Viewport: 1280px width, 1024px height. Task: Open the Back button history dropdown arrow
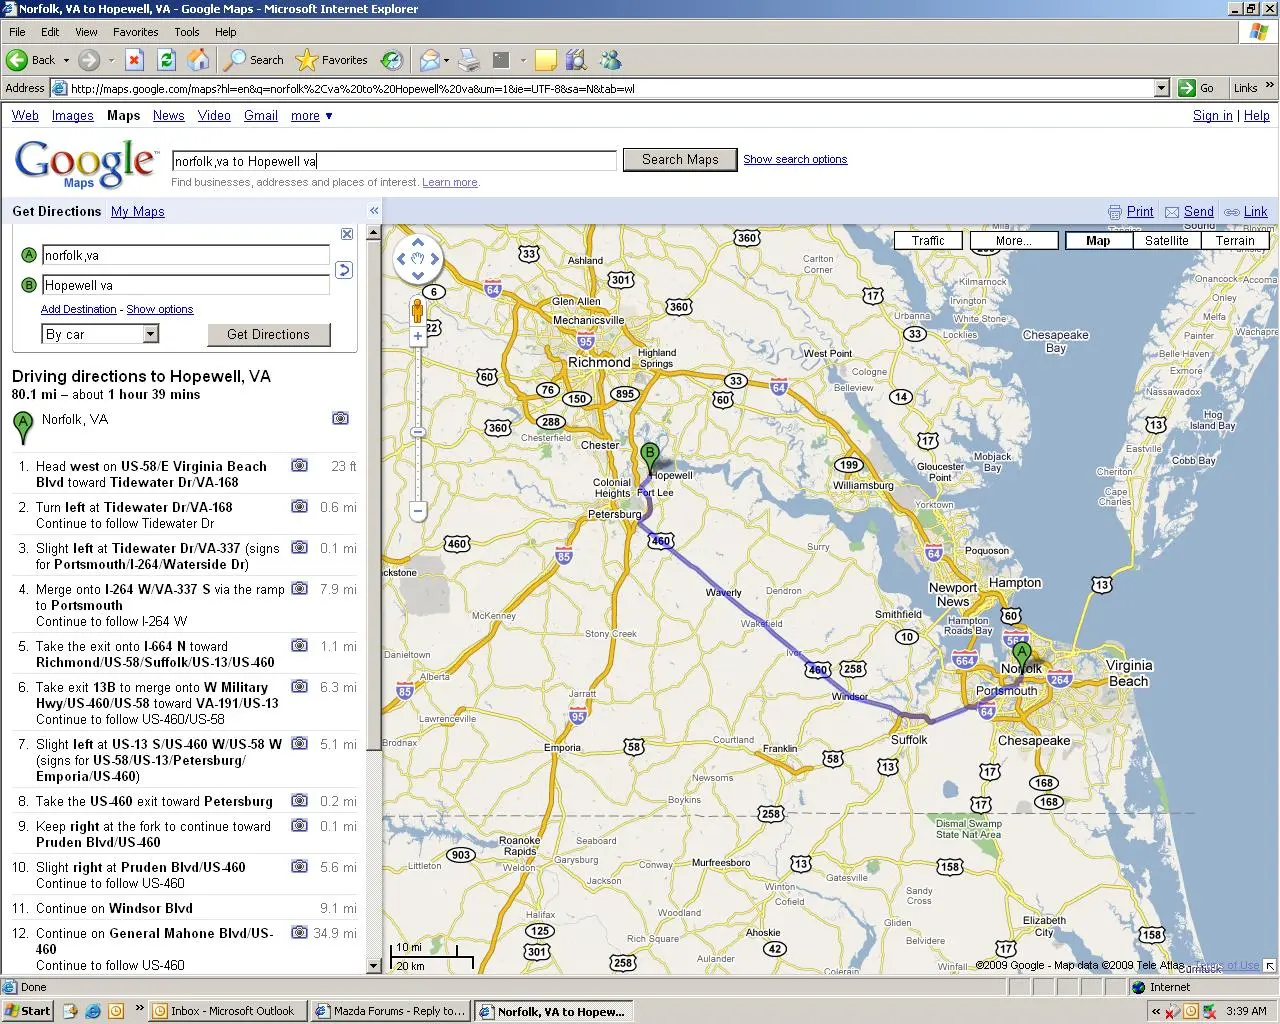coord(66,60)
